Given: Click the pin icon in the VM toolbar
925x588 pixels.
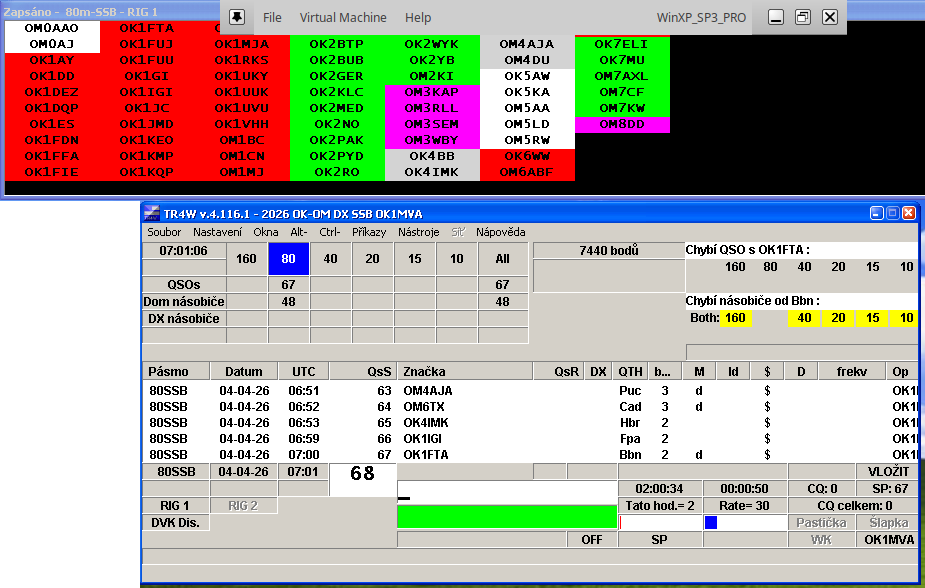Looking at the screenshot, I should (236, 17).
